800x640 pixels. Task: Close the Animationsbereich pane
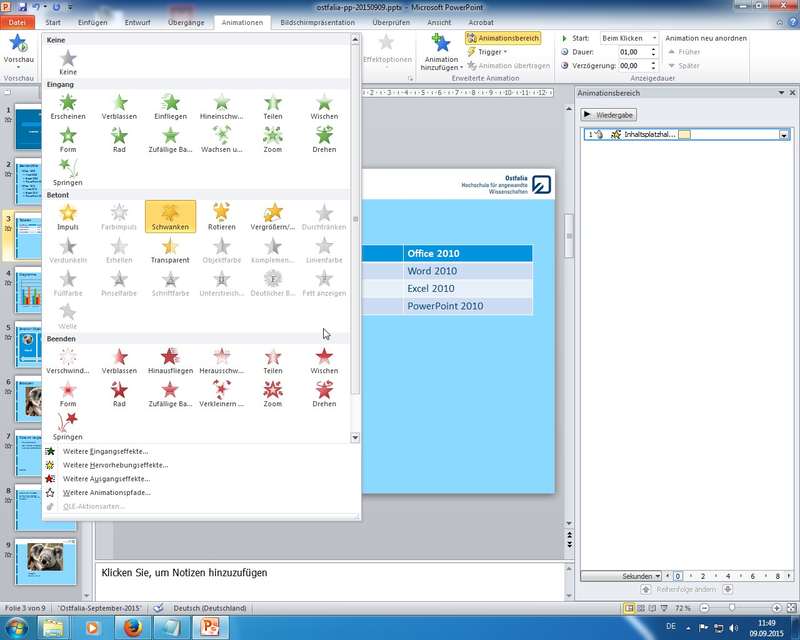792,93
